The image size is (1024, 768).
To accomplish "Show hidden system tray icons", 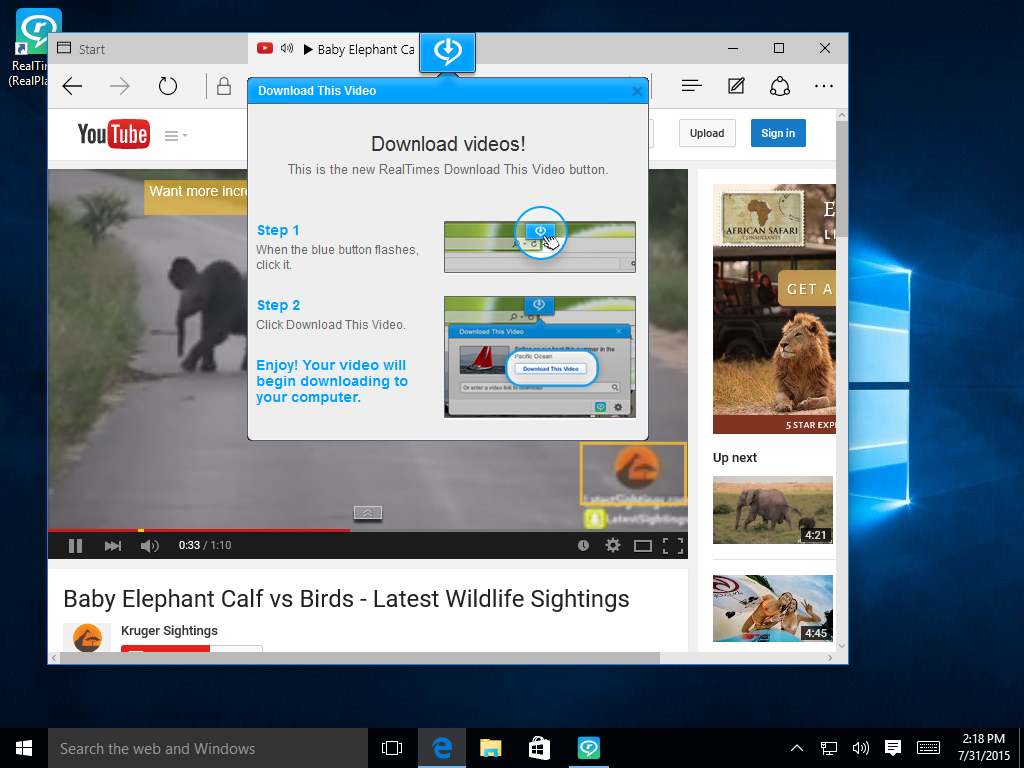I will click(797, 748).
